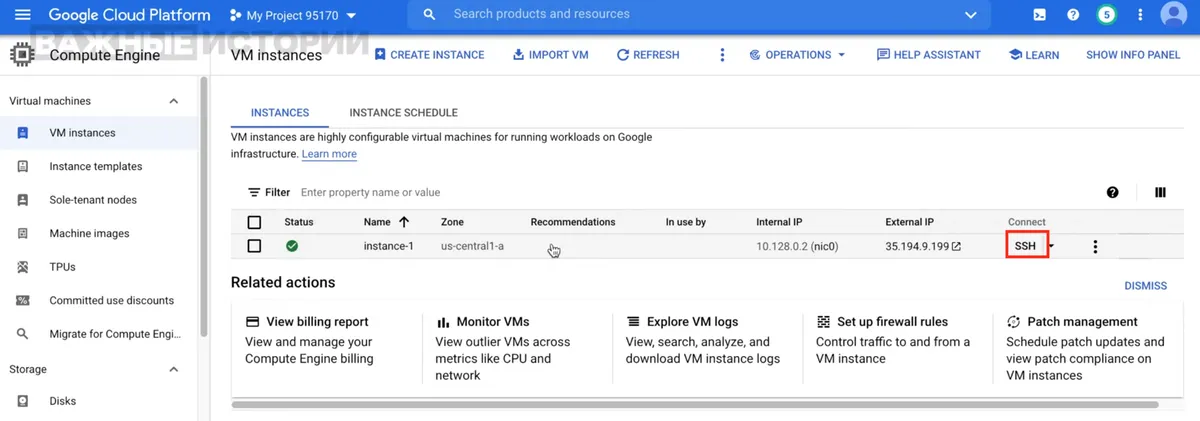Viewport: 1200px width, 421px height.
Task: Click Create Instance button
Action: coord(429,55)
